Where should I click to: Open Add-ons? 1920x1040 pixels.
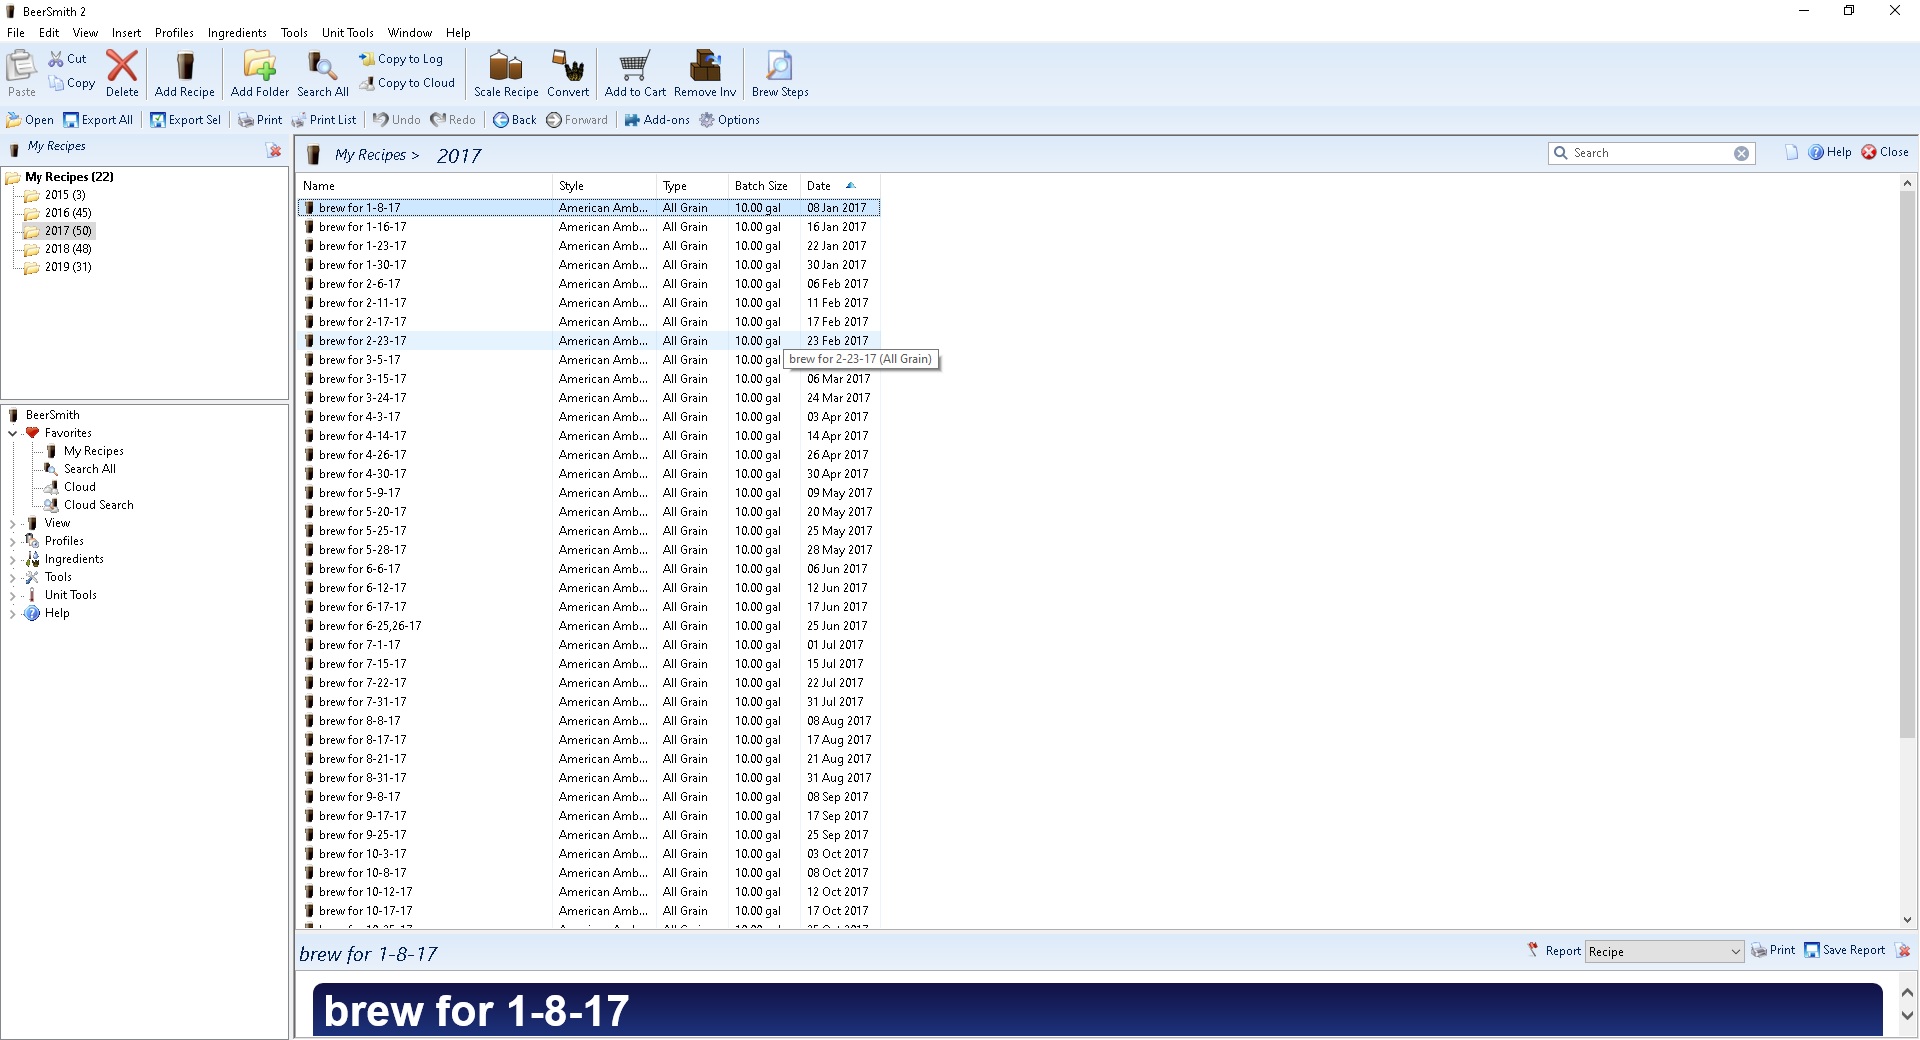coord(657,120)
